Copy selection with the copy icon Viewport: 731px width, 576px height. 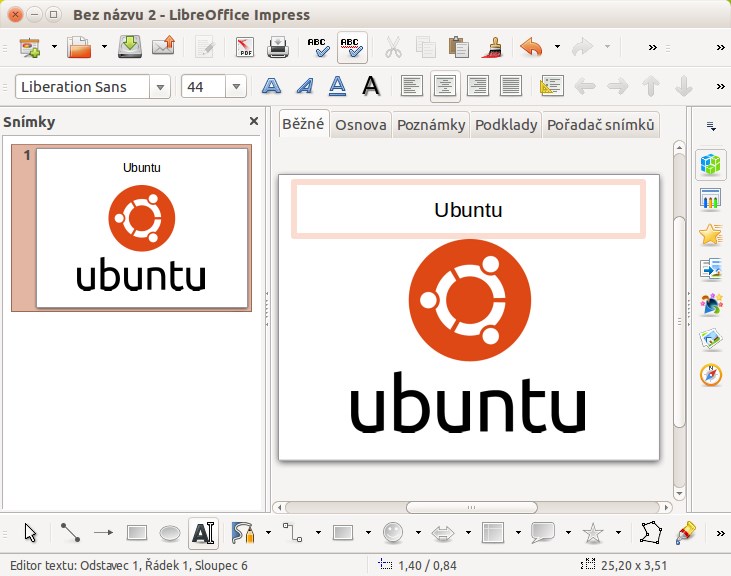coord(425,48)
